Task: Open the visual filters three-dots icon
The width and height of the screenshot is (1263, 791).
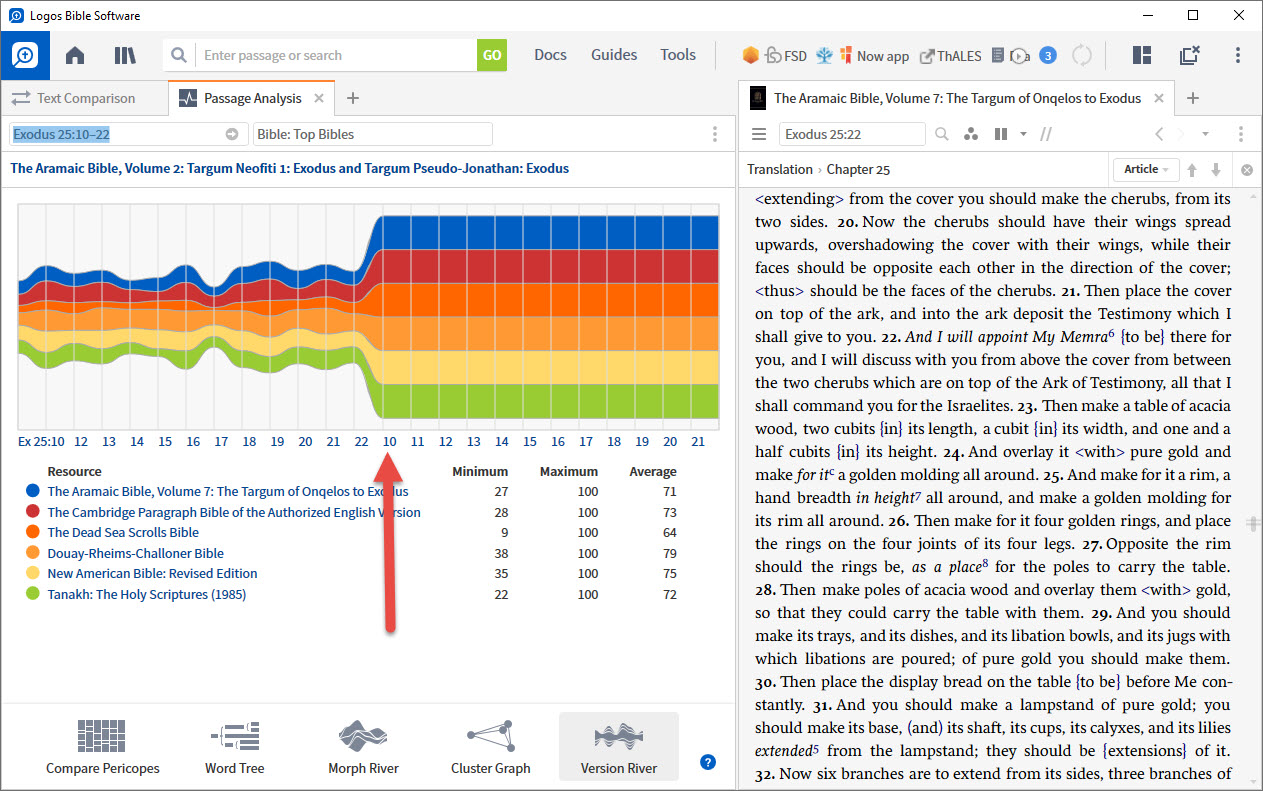Action: (x=970, y=134)
